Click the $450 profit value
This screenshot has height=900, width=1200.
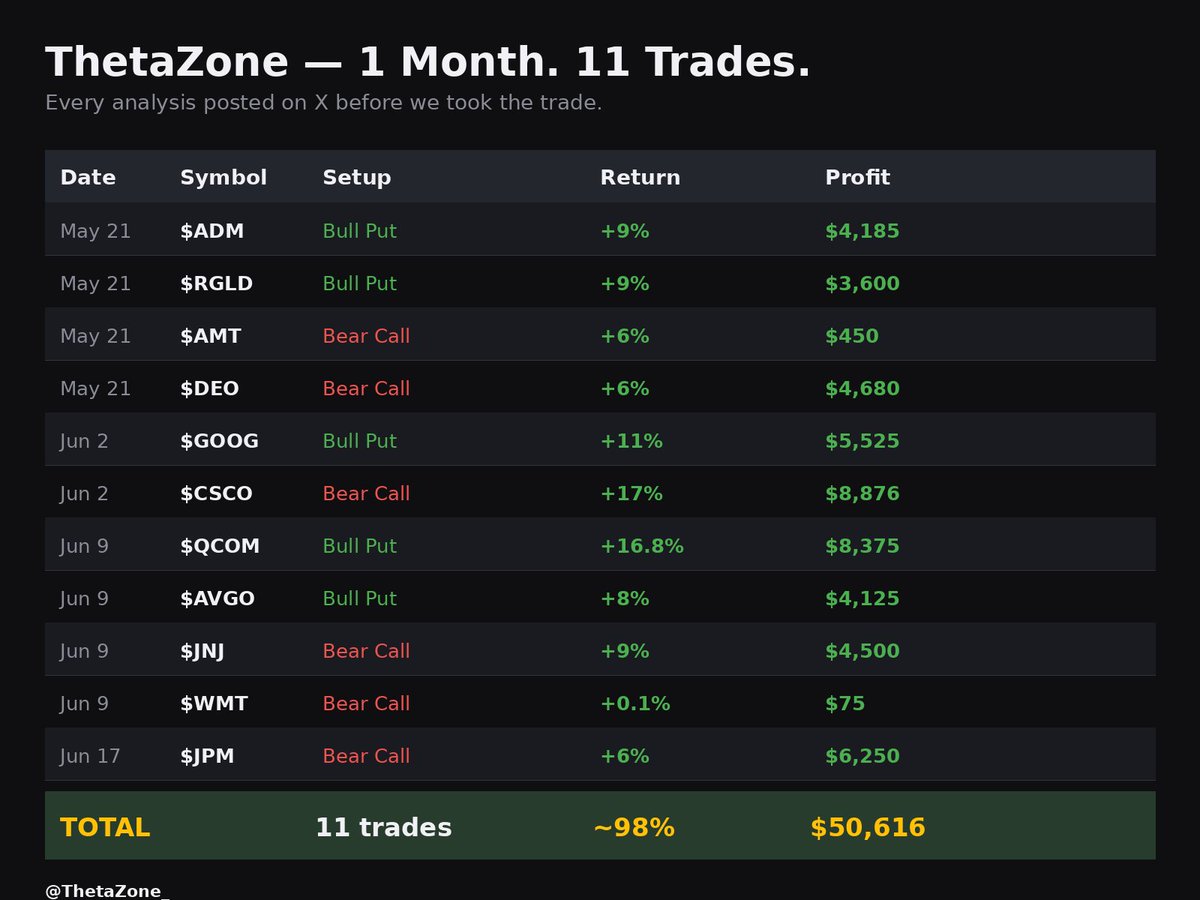click(852, 336)
